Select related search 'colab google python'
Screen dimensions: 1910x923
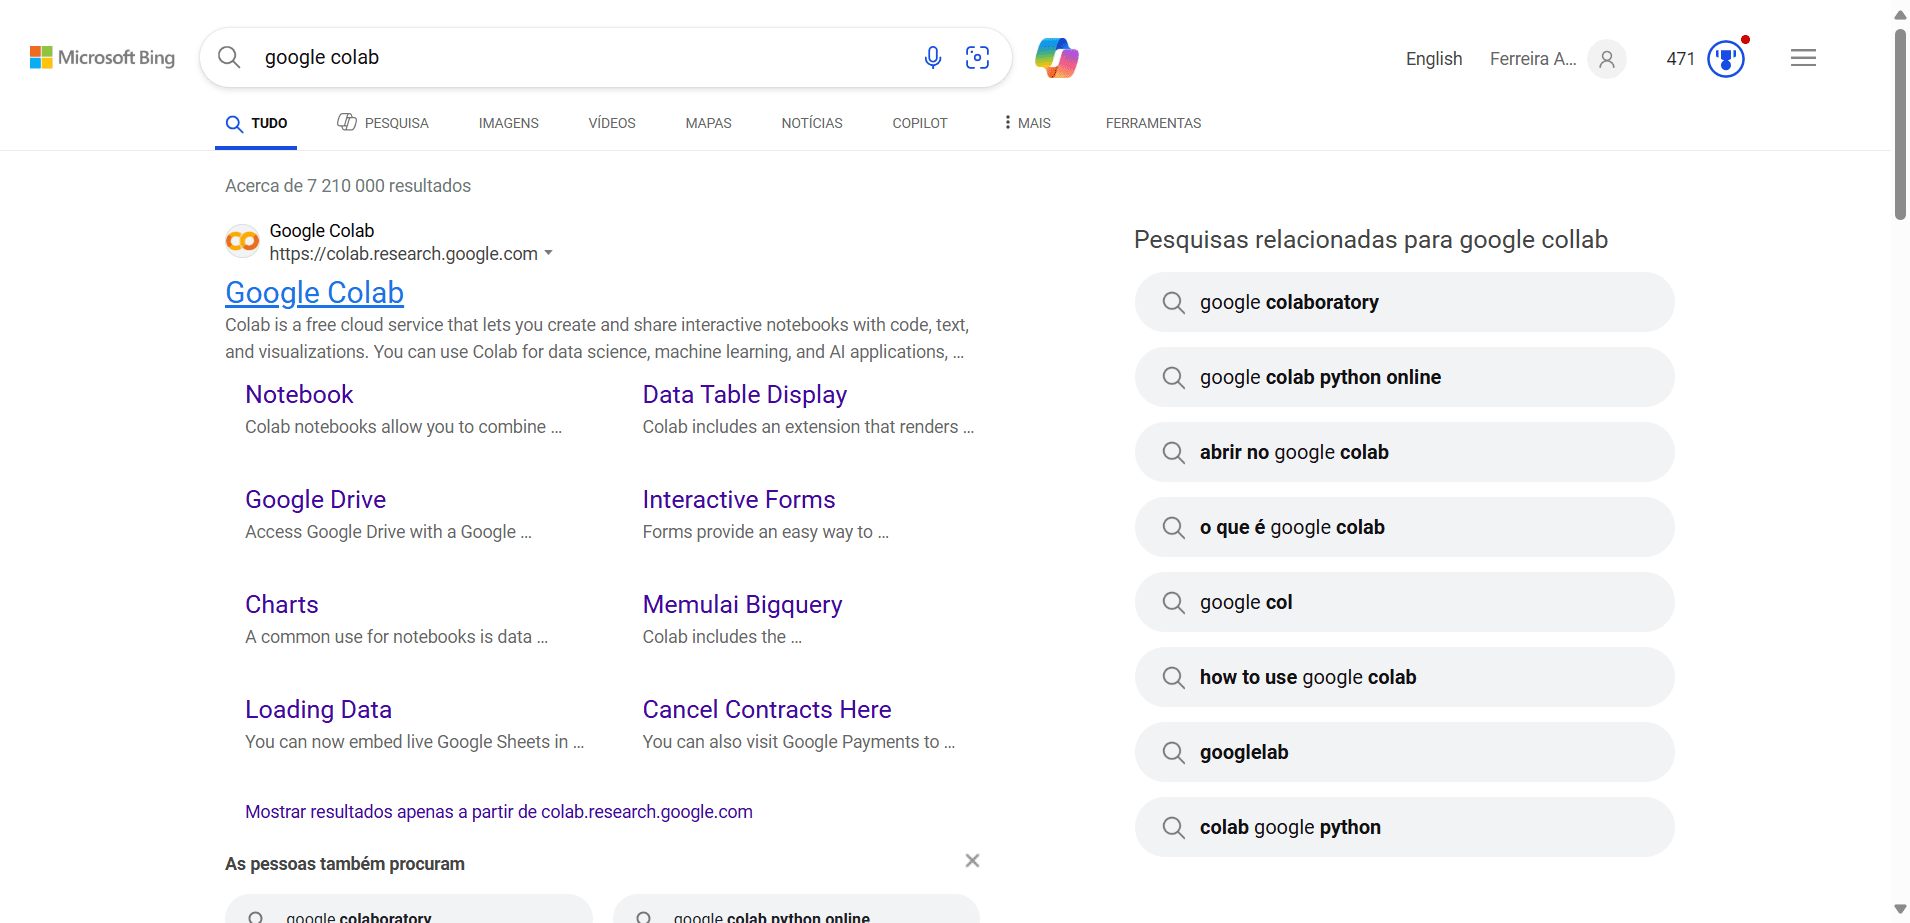1404,827
